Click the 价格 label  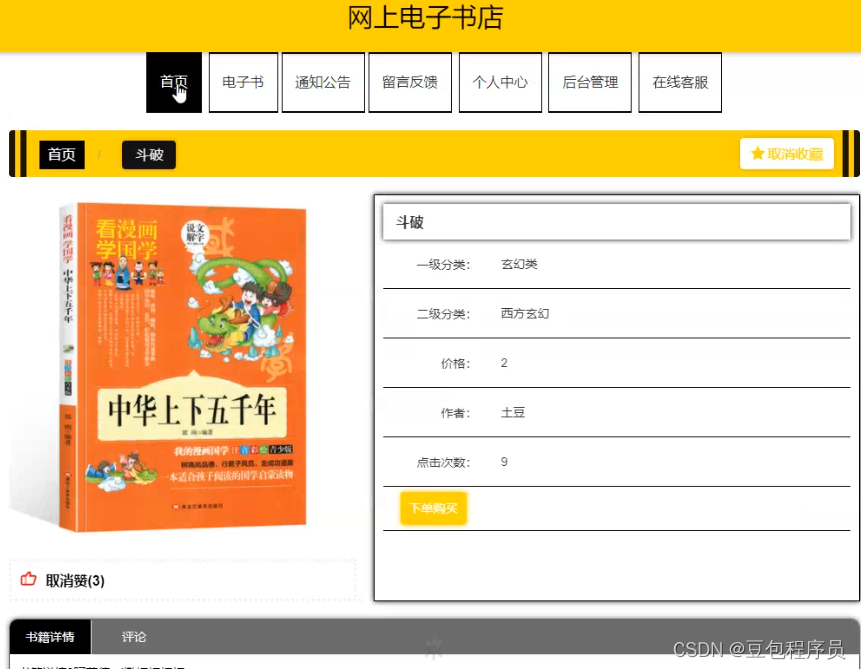(x=455, y=364)
